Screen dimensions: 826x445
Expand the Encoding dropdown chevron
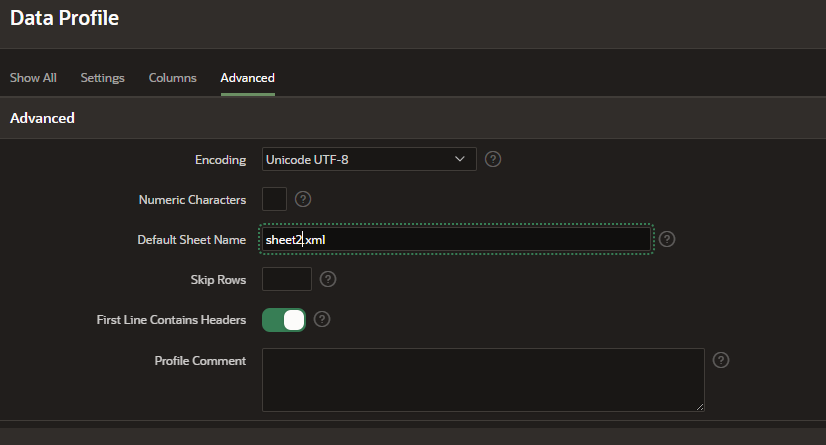(x=459, y=159)
